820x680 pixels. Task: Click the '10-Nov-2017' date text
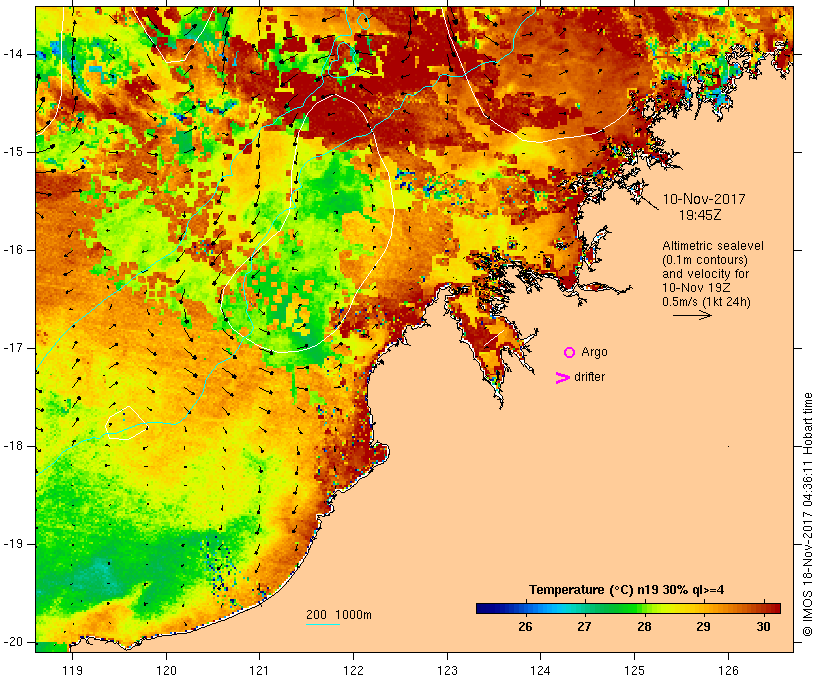[x=704, y=199]
